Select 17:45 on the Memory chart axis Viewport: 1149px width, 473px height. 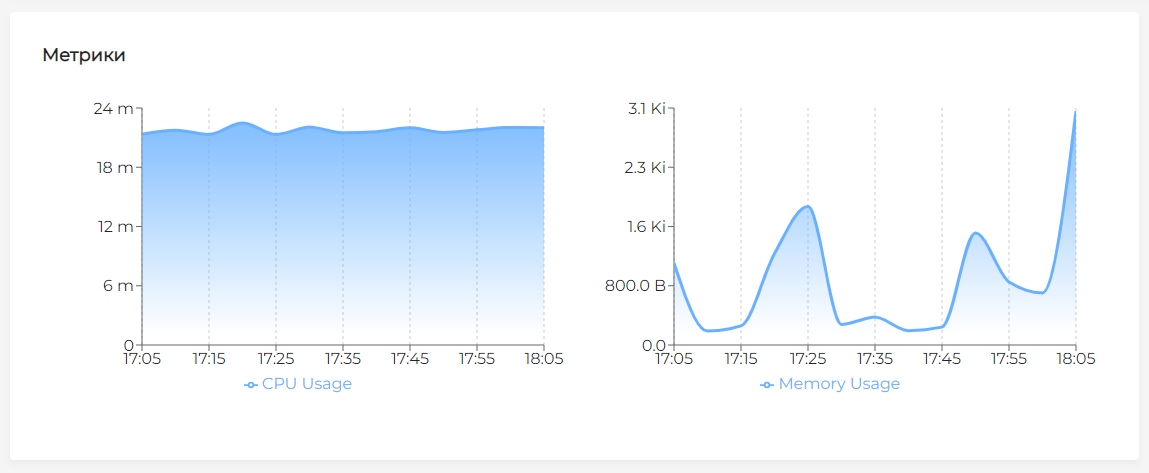click(941, 358)
